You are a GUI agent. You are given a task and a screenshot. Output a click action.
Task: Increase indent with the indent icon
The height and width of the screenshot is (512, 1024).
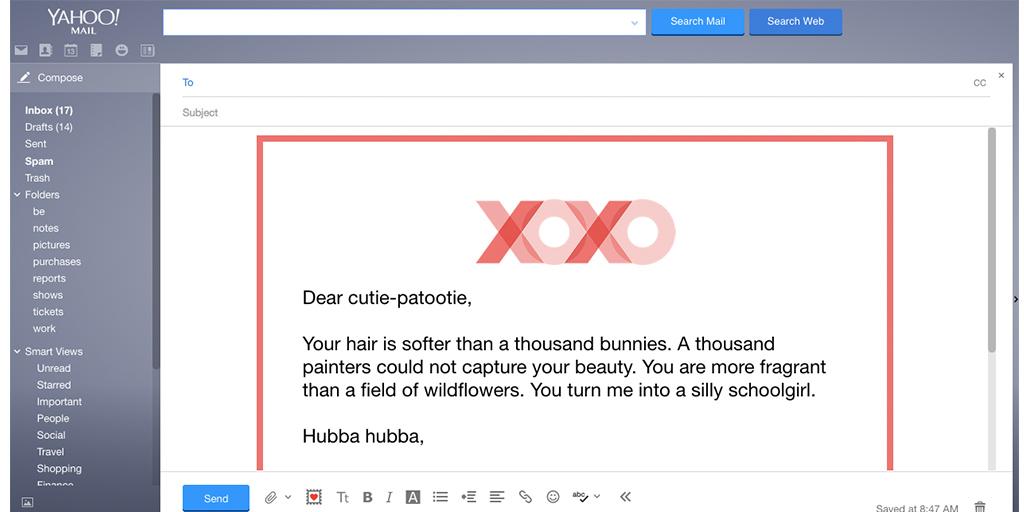tap(469, 497)
